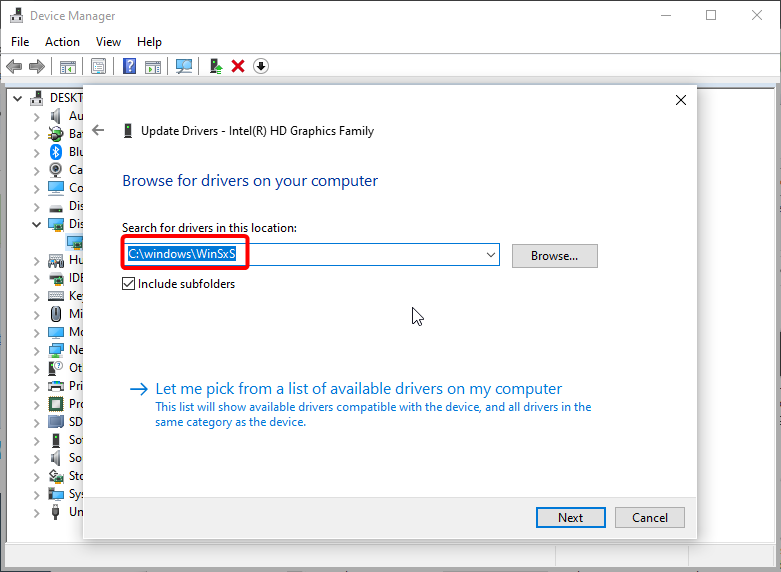Close the Update Drivers dialog with its X
The width and height of the screenshot is (781, 572).
point(680,100)
